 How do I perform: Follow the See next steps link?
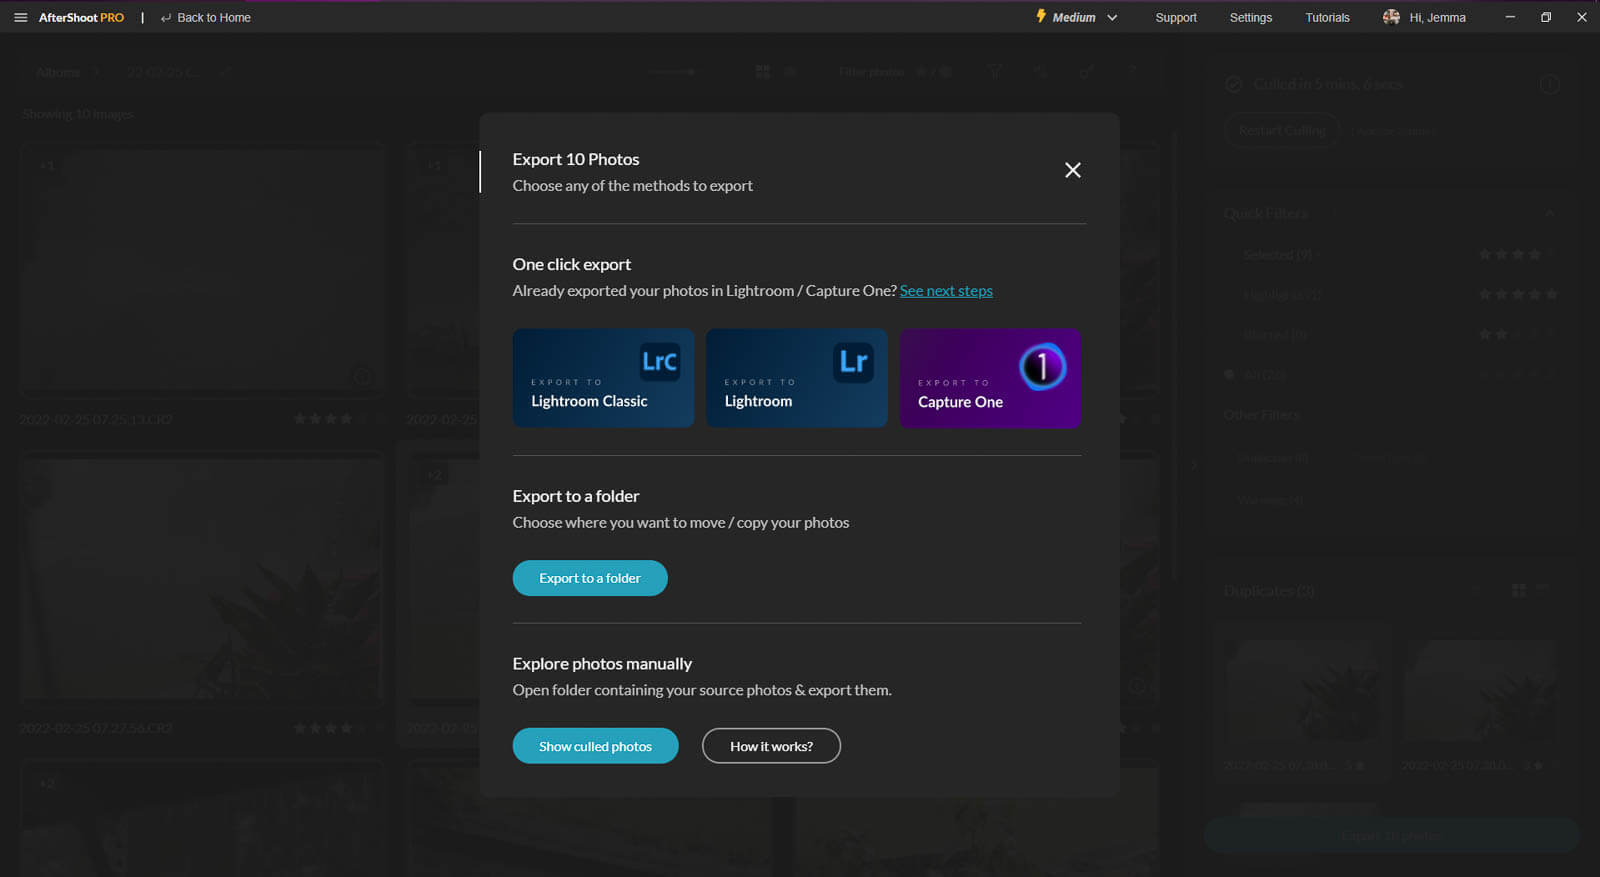pos(945,291)
